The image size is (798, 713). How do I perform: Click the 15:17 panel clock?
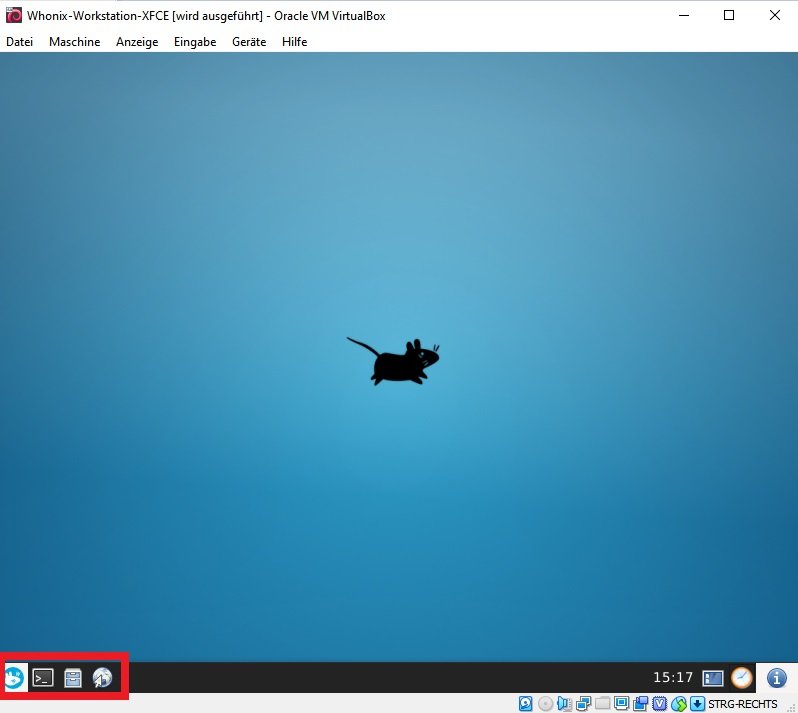click(673, 677)
